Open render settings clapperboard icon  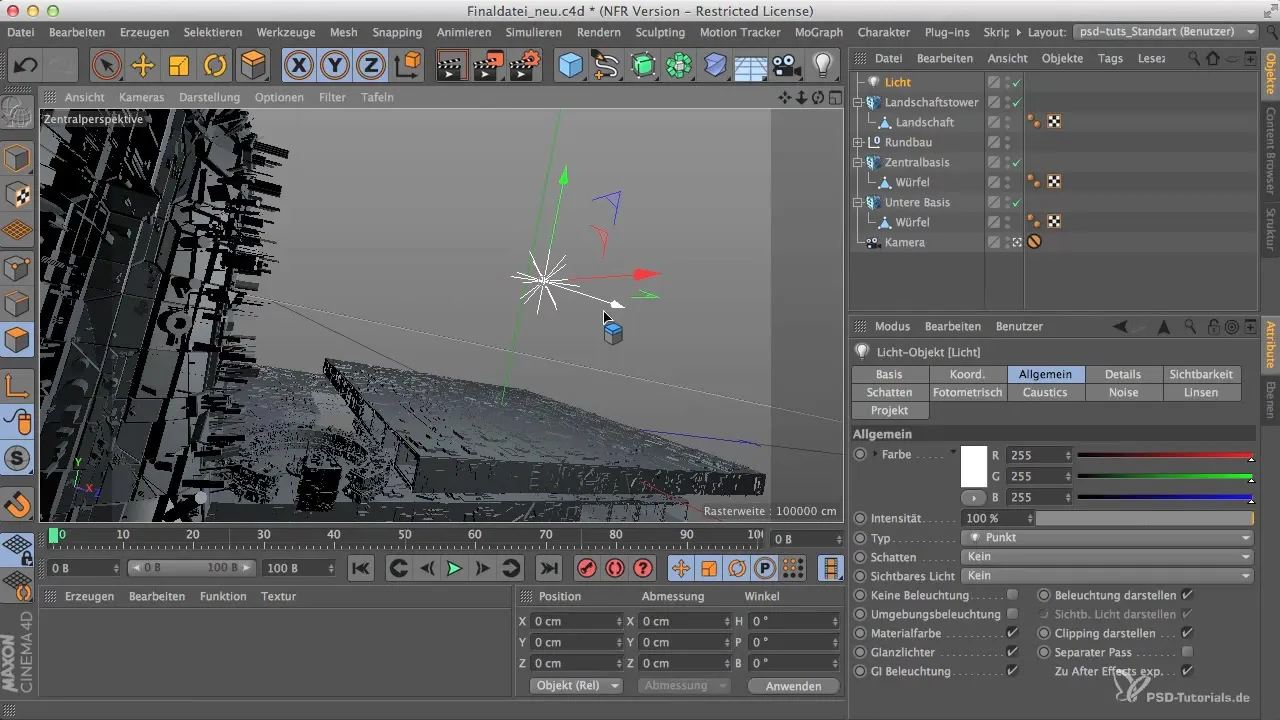(524, 66)
